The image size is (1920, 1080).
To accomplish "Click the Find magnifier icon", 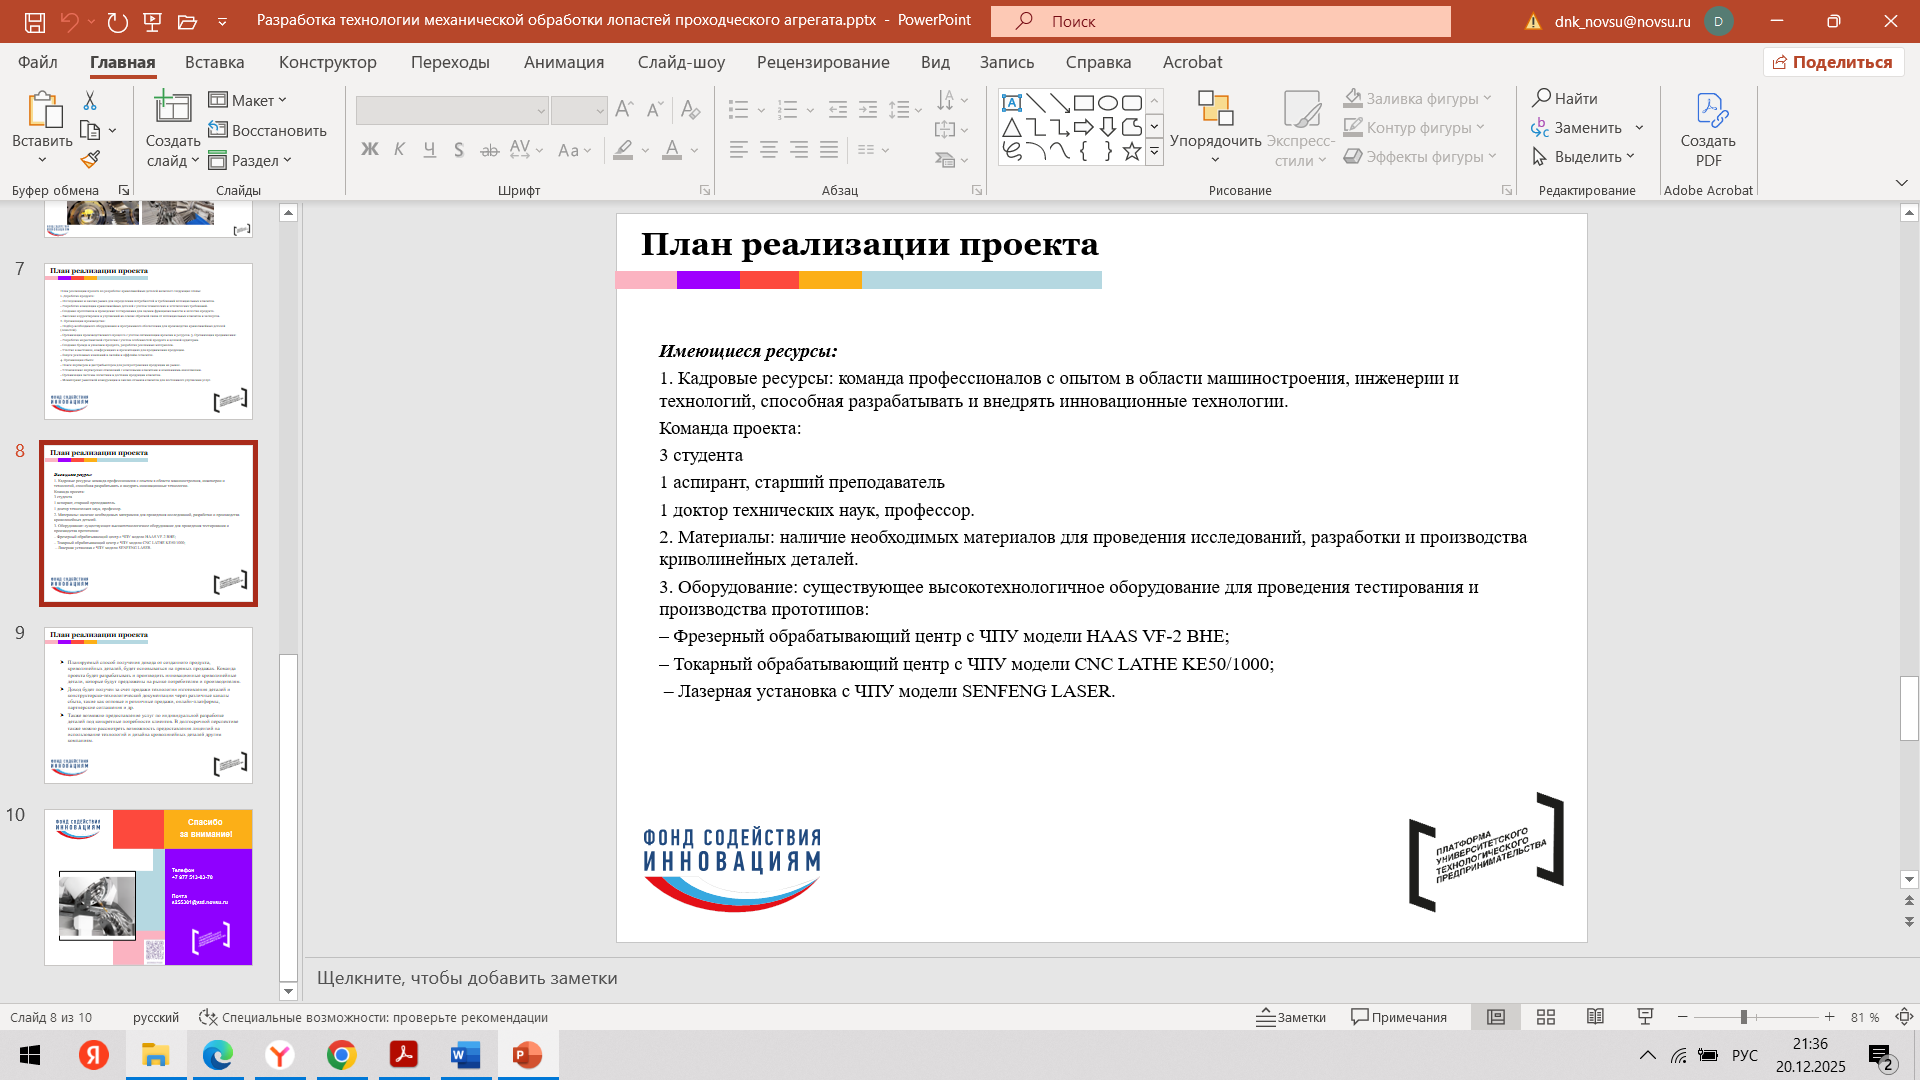I will tap(1542, 98).
